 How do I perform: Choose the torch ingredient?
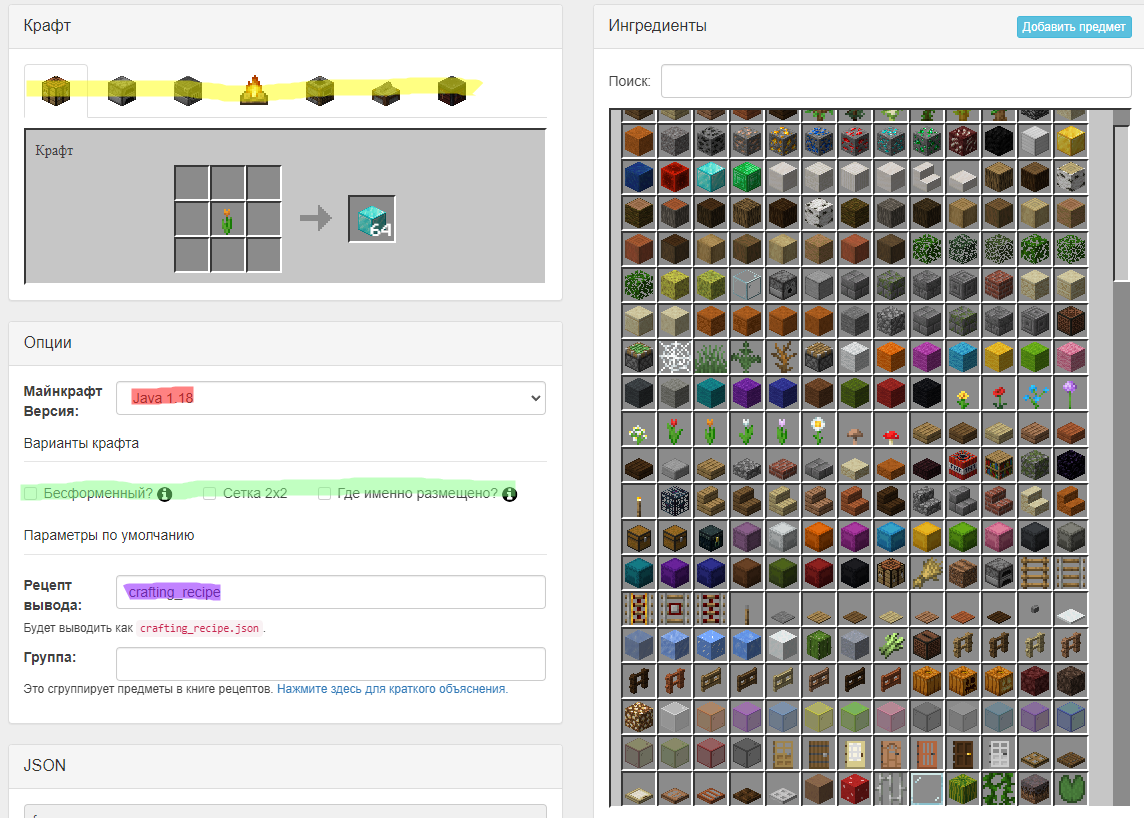[639, 501]
